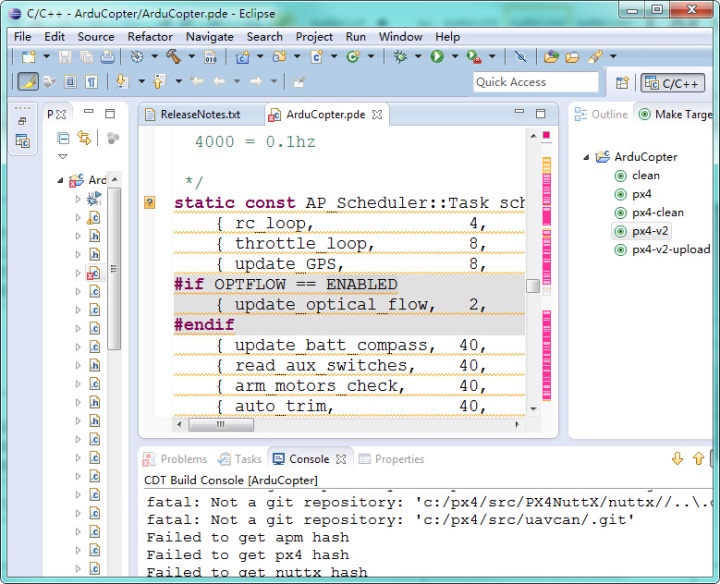720x584 pixels.
Task: Click the skip all breakpoints icon
Action: click(521, 56)
